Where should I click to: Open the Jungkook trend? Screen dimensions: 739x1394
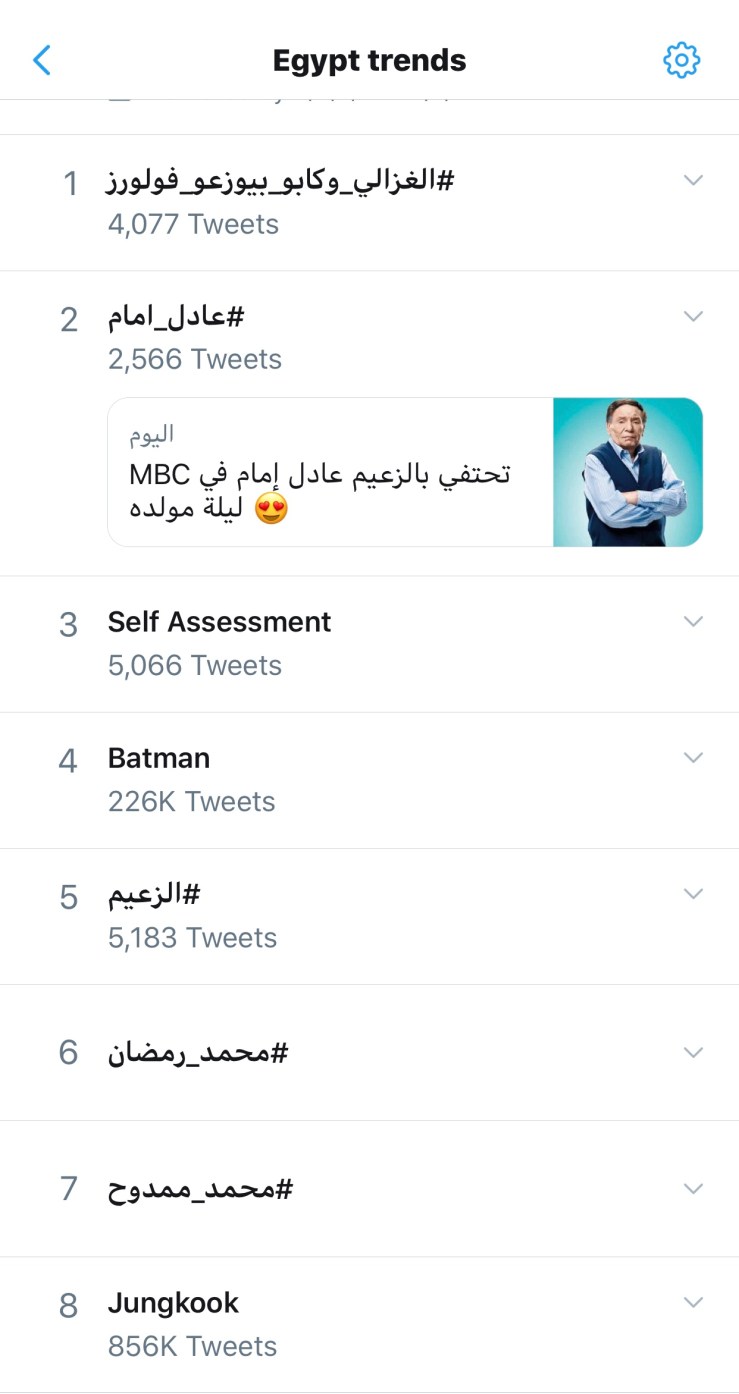(x=173, y=1304)
